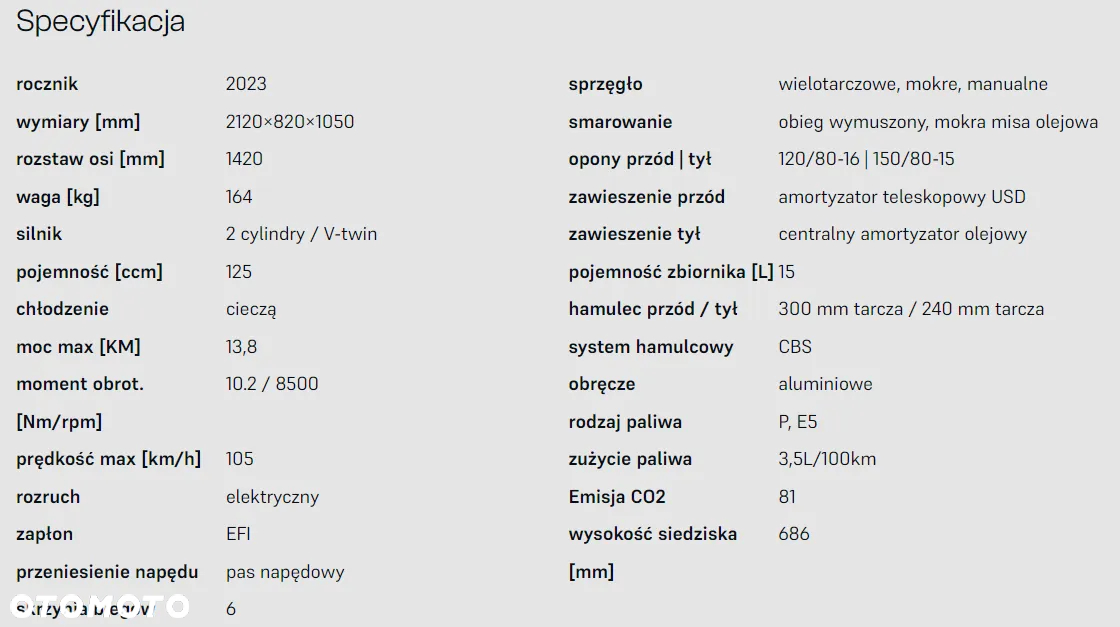
Task: Select the waga value 164
Action: pyautogui.click(x=239, y=196)
